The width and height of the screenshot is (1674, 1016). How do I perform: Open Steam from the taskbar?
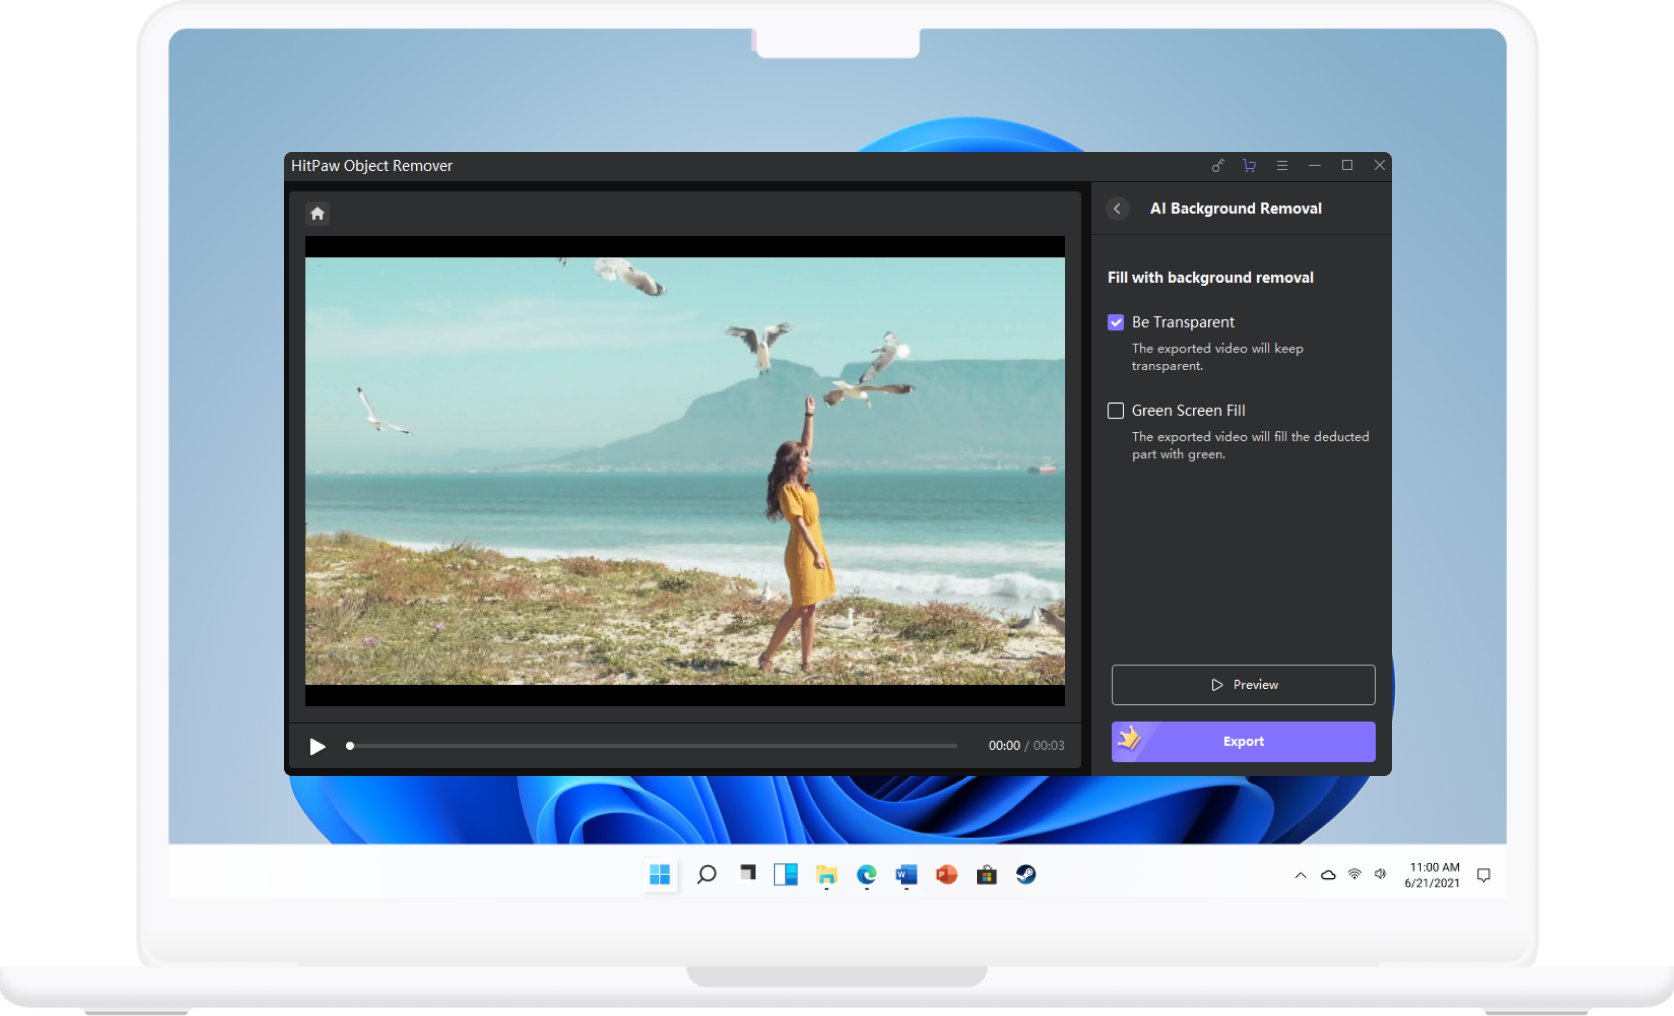[1026, 875]
